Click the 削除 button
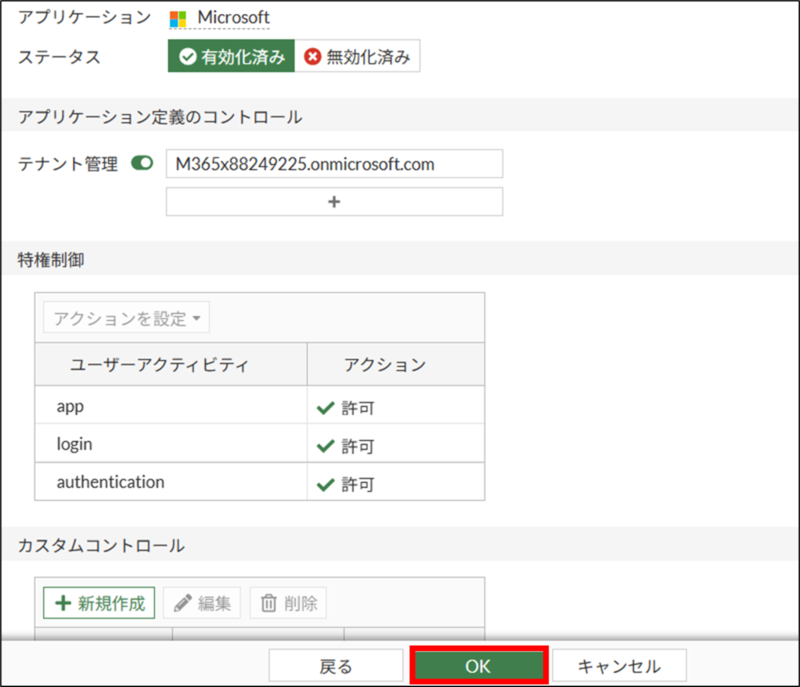This screenshot has height=687, width=800. (288, 603)
